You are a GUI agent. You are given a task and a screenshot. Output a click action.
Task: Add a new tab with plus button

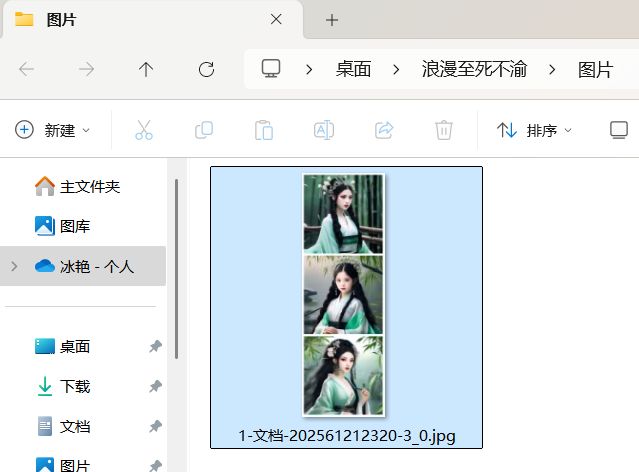pyautogui.click(x=332, y=20)
